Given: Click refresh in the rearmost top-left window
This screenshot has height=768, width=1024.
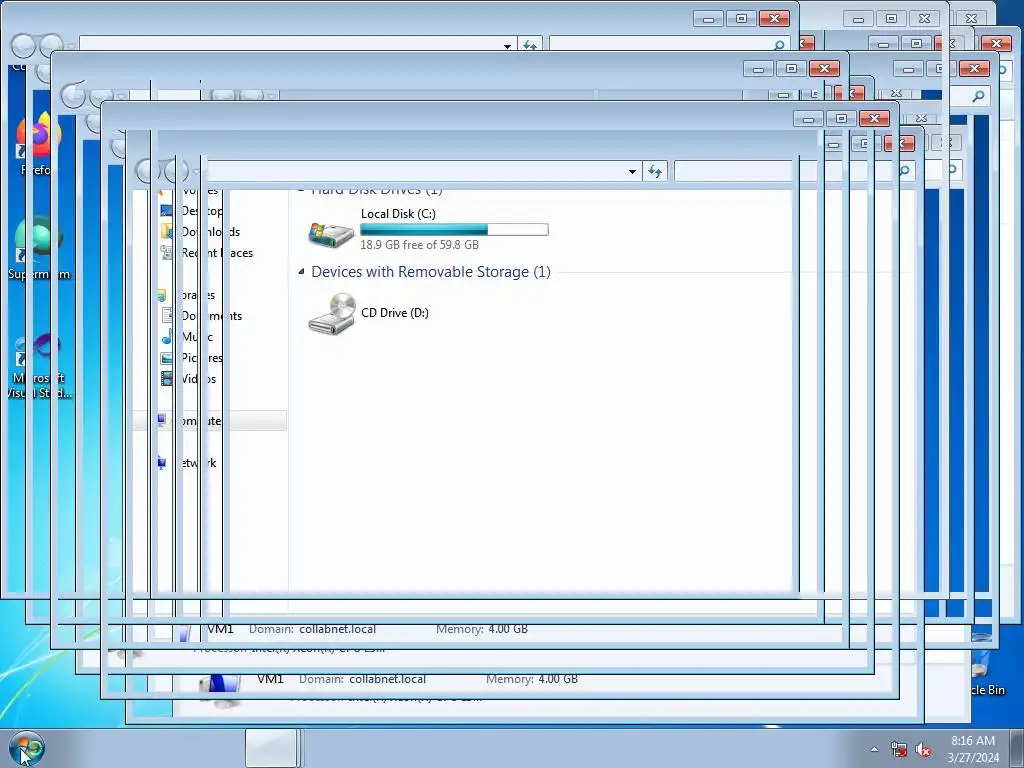Looking at the screenshot, I should point(530,44).
